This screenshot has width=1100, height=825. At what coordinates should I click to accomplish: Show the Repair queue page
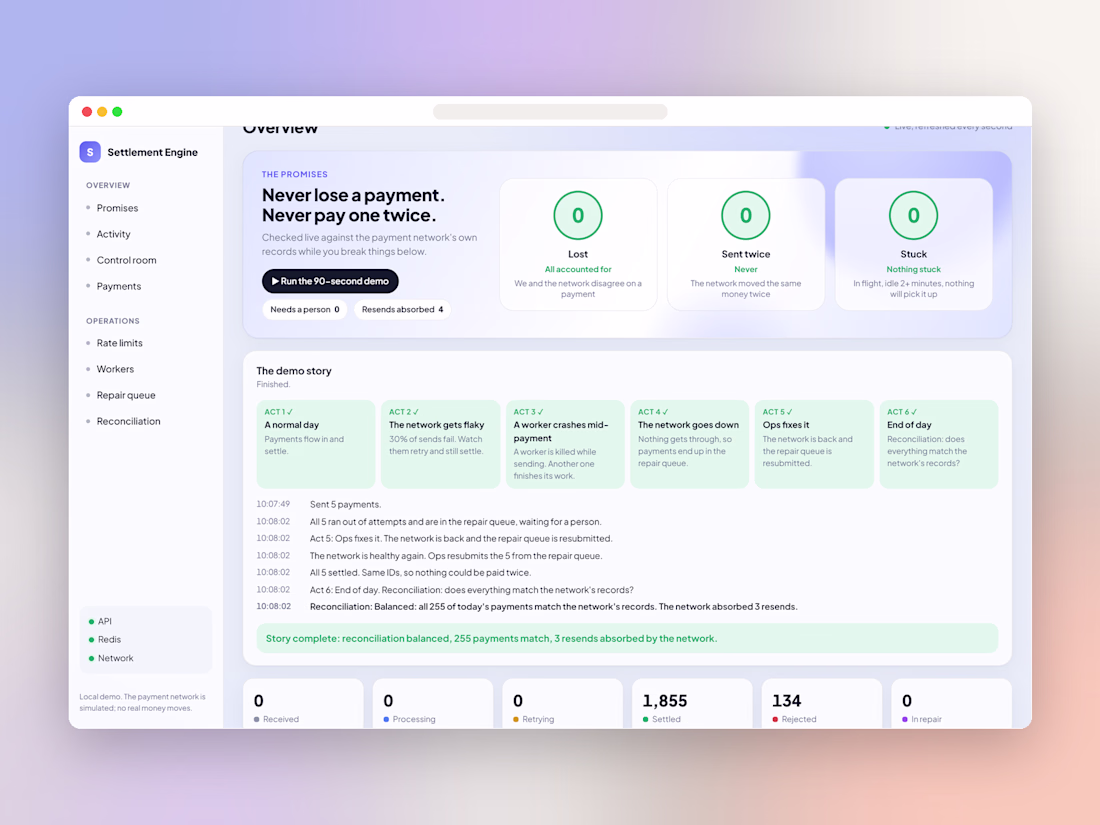[x=126, y=395]
